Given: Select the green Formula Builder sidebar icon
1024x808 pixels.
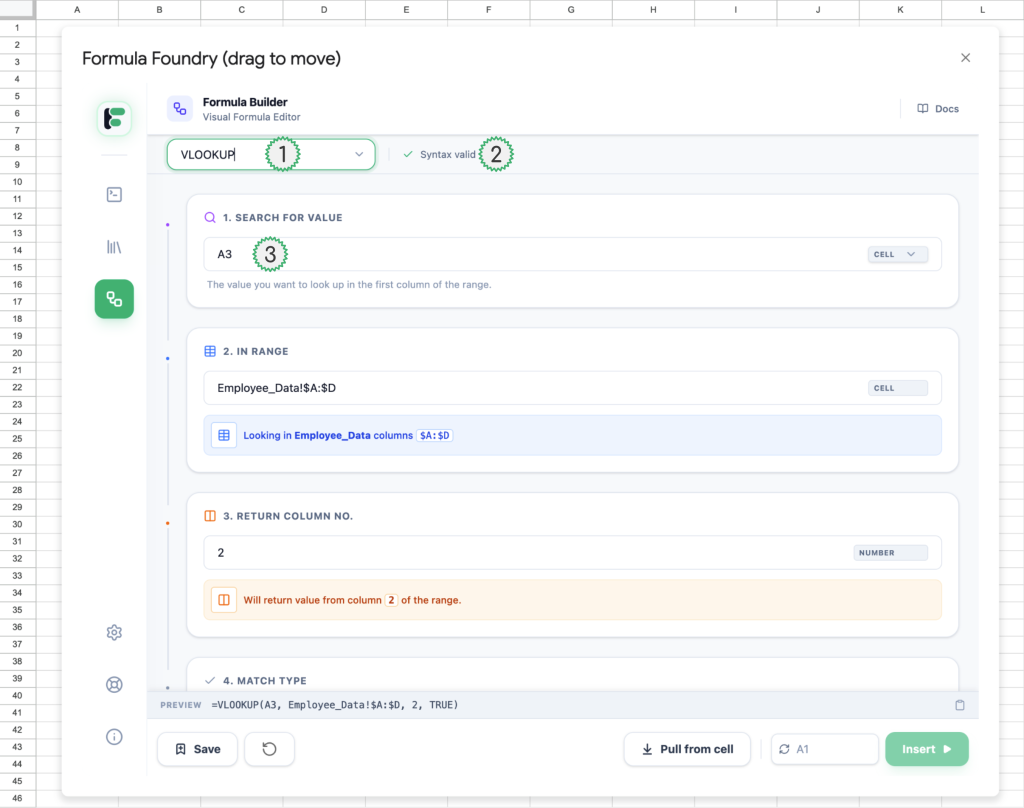Looking at the screenshot, I should 114,299.
